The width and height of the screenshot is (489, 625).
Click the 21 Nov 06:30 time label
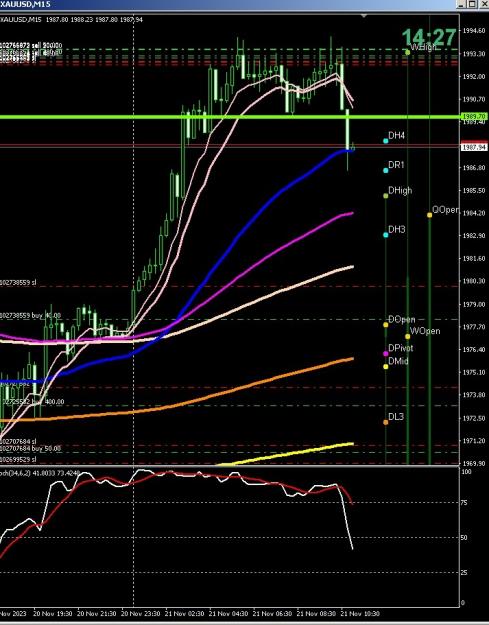tap(273, 613)
